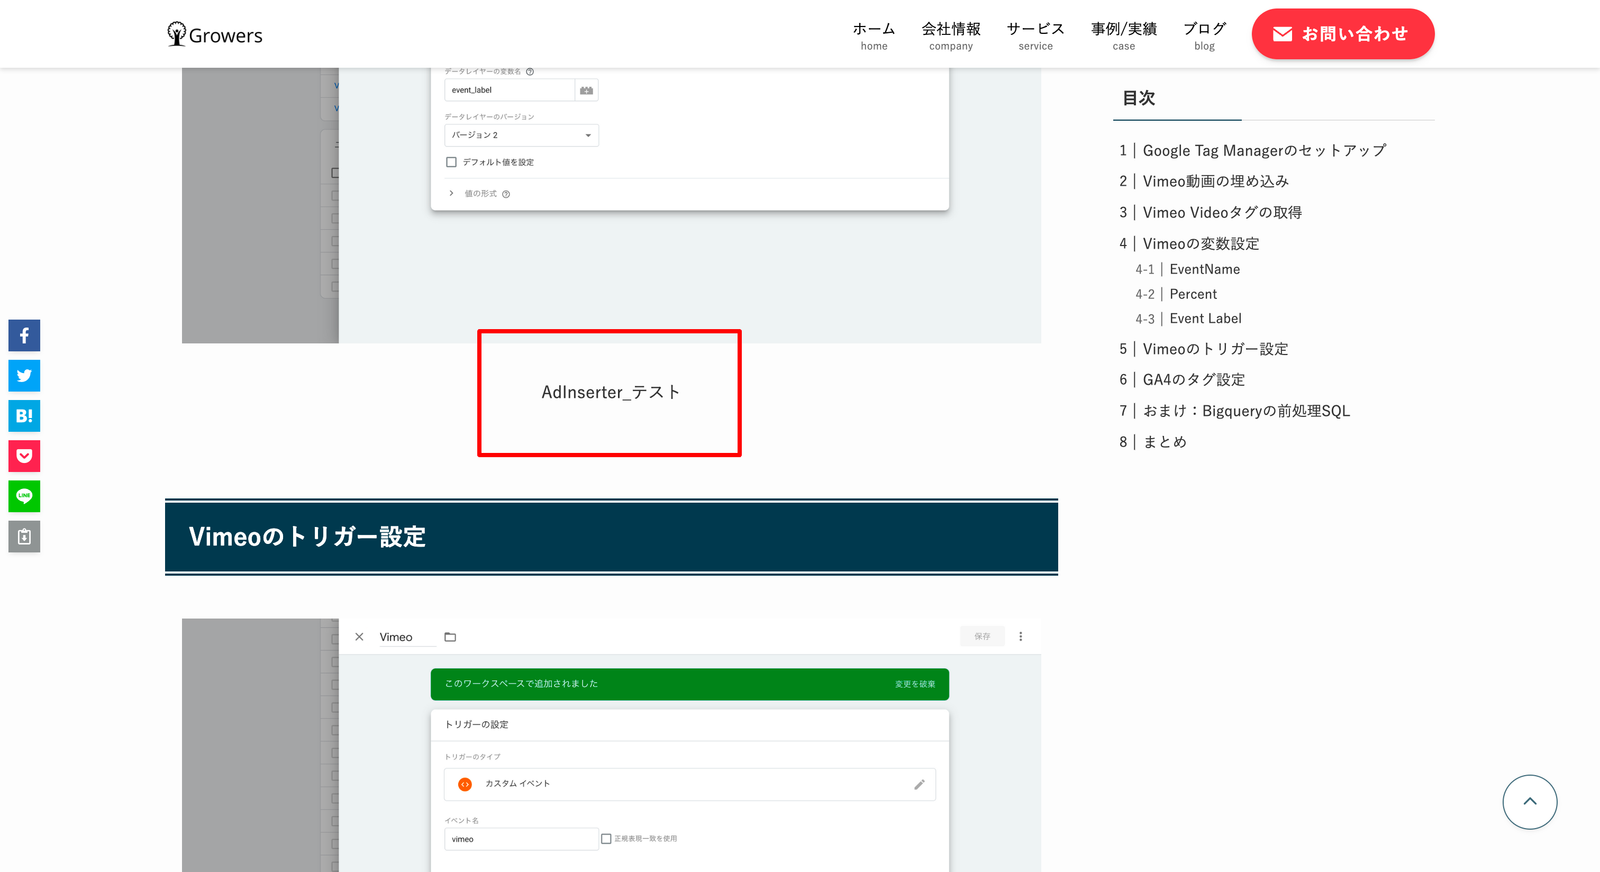Click the Vimeo trigger name field

pos(407,637)
